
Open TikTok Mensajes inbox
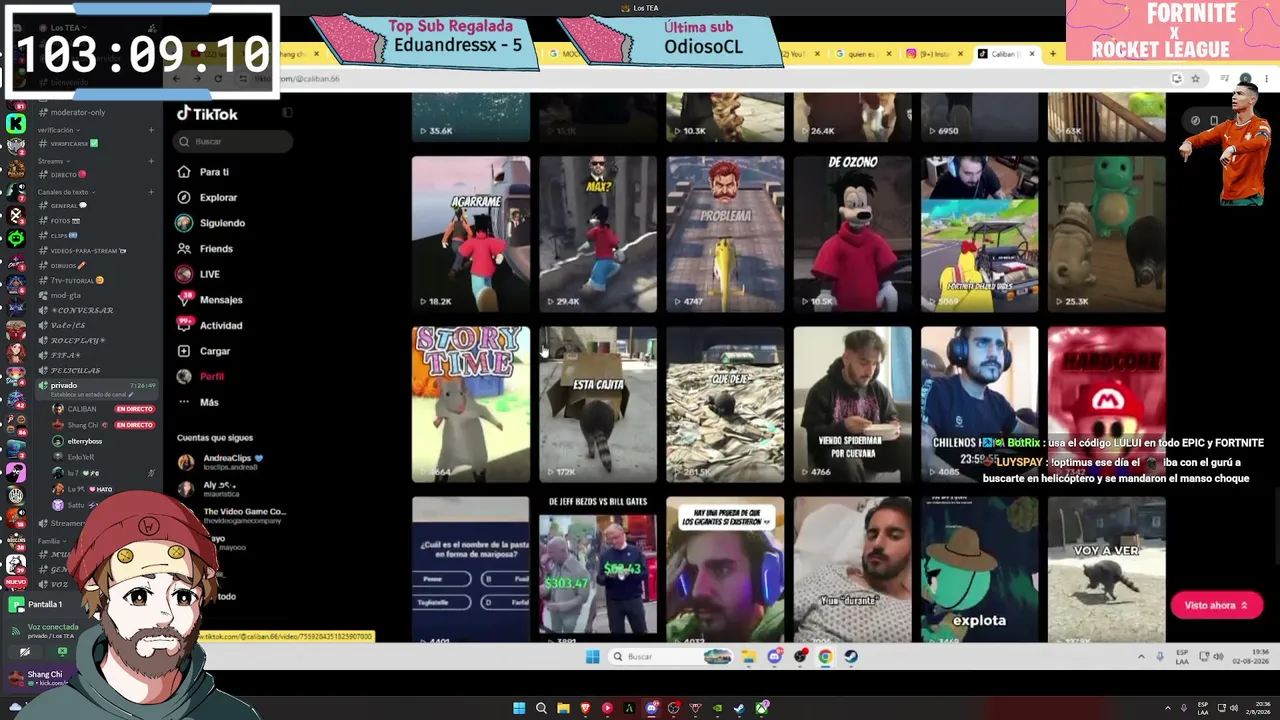[x=210, y=299]
